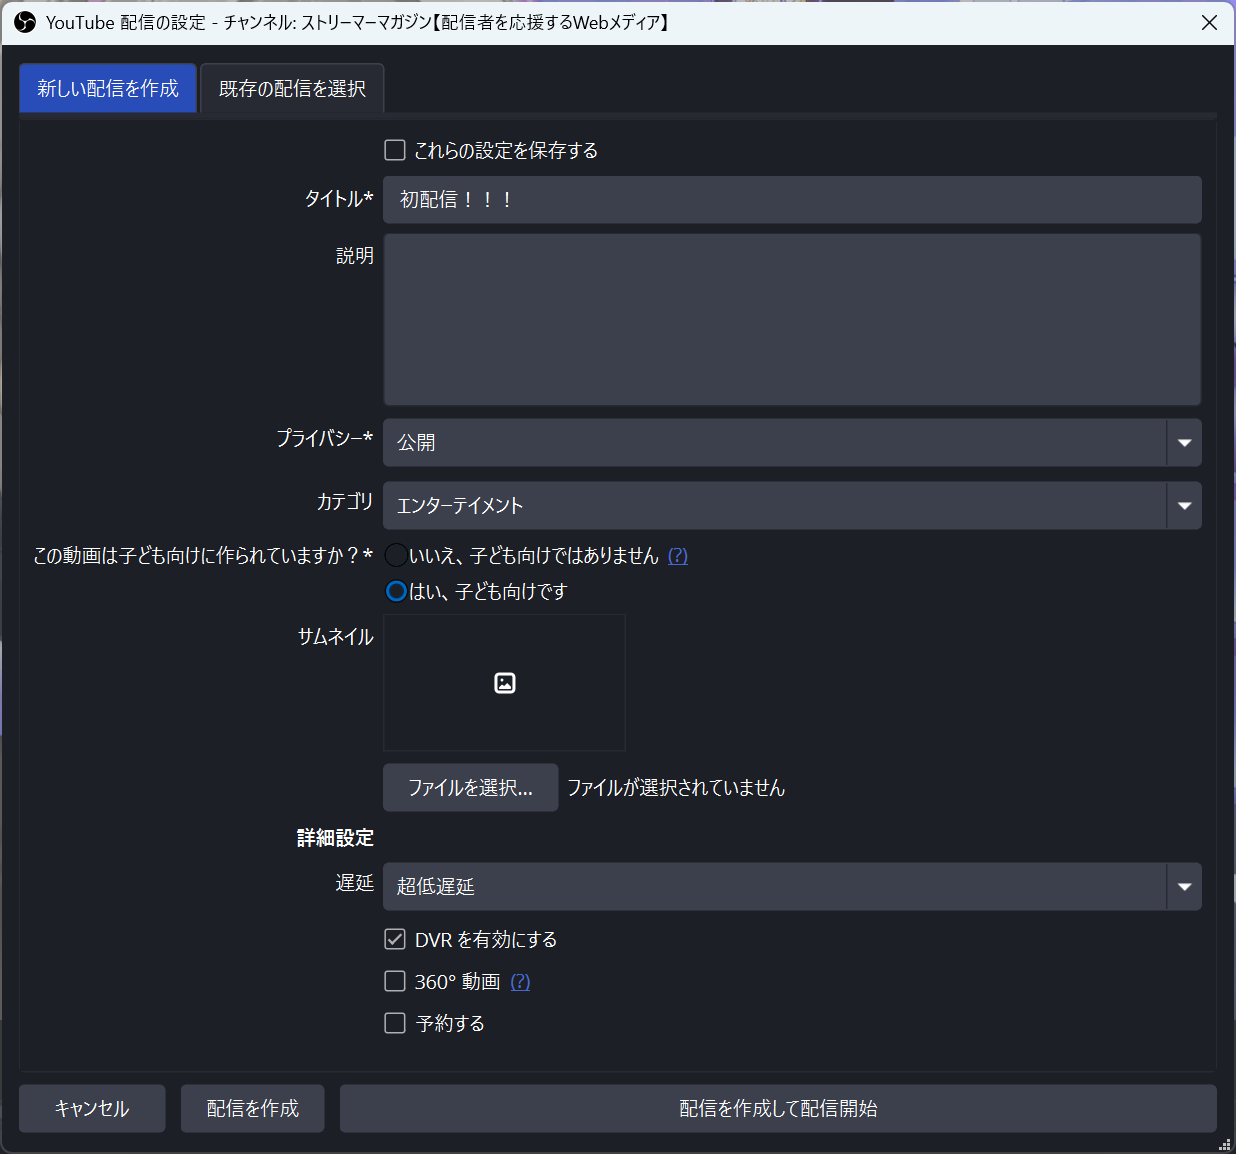The width and height of the screenshot is (1236, 1154).
Task: Enable the 360° 動画 checkbox
Action: 395,981
